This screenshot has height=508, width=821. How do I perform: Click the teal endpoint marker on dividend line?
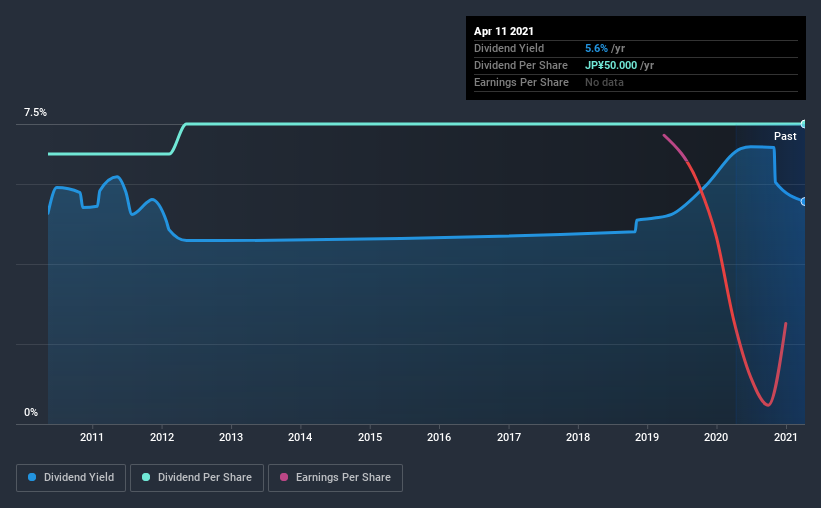(x=804, y=124)
